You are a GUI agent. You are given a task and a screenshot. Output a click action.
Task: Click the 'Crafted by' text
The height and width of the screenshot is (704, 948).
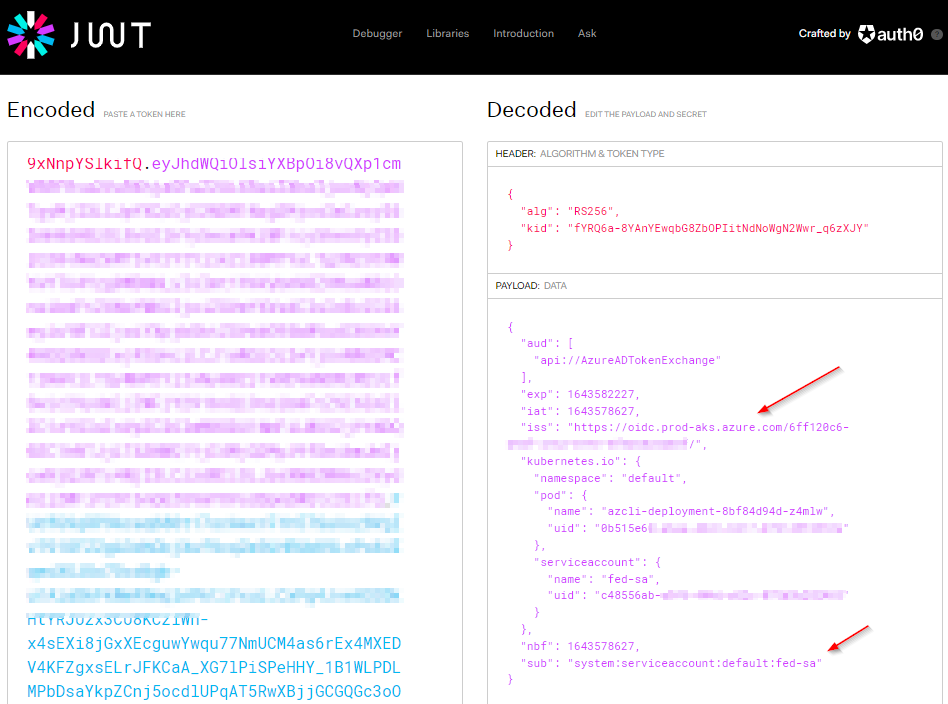pyautogui.click(x=824, y=34)
